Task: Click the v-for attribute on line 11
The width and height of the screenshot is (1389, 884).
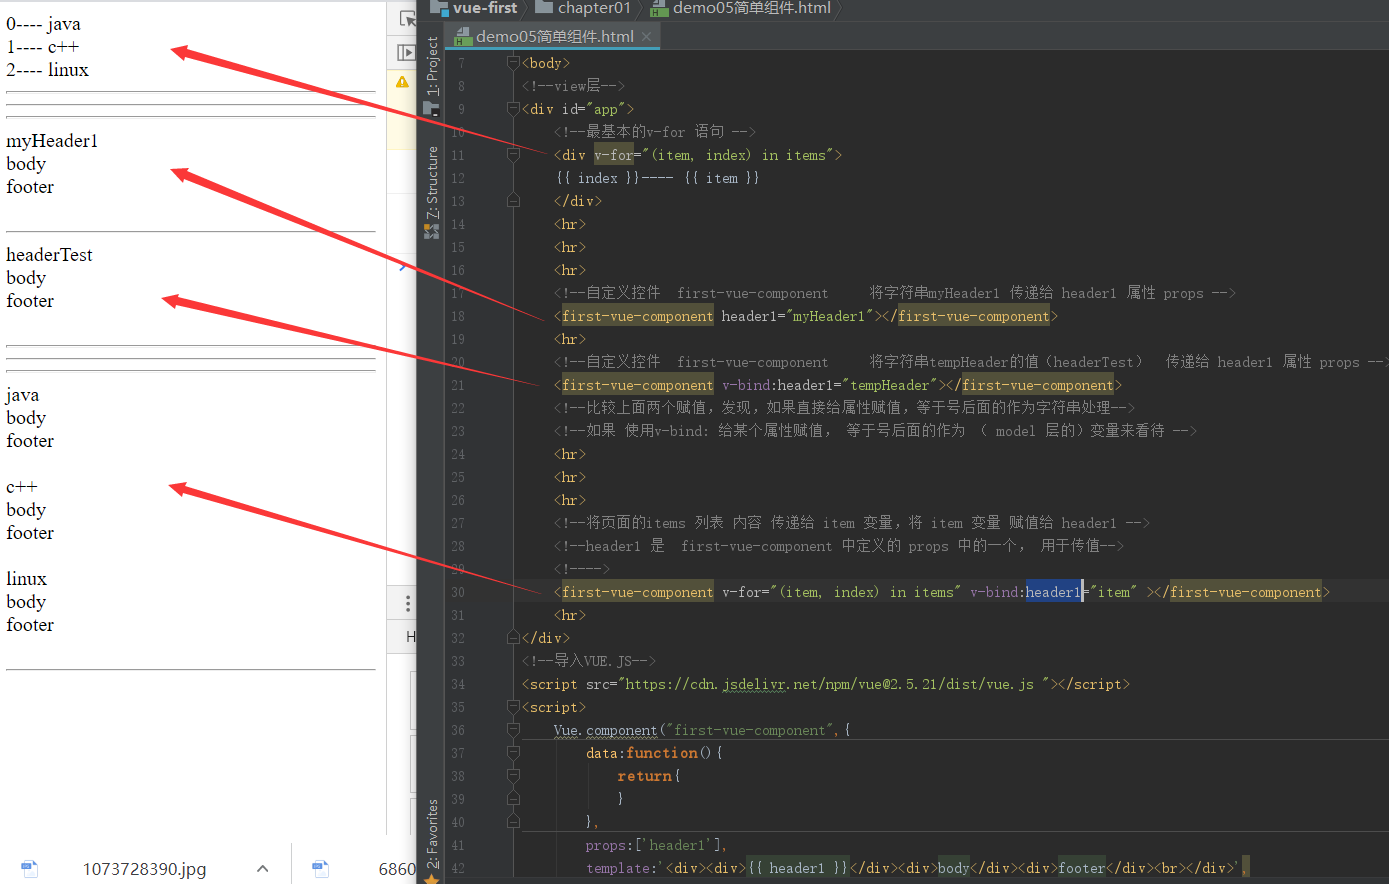Action: tap(613, 155)
